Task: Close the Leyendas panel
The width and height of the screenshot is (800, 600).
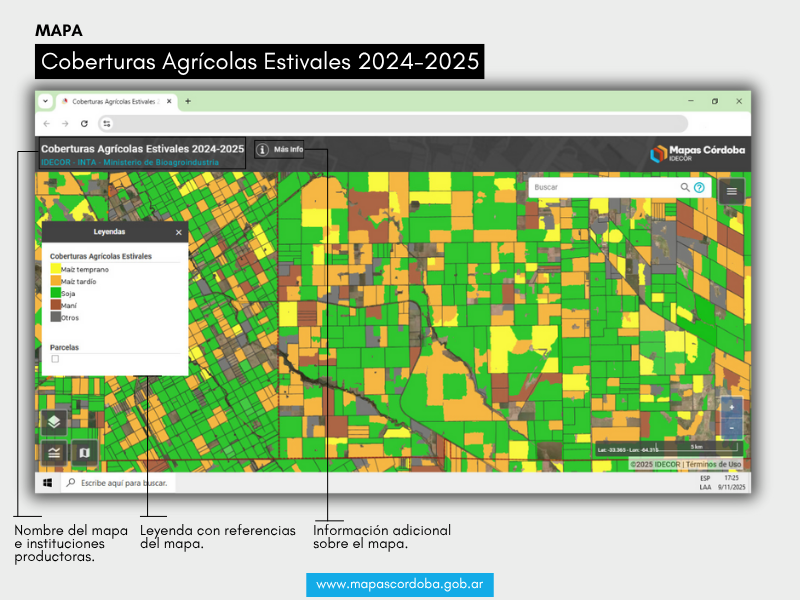Action: [x=179, y=232]
